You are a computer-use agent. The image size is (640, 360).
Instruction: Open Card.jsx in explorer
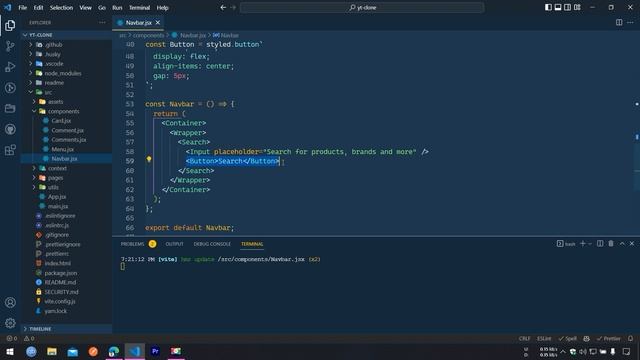coord(61,121)
